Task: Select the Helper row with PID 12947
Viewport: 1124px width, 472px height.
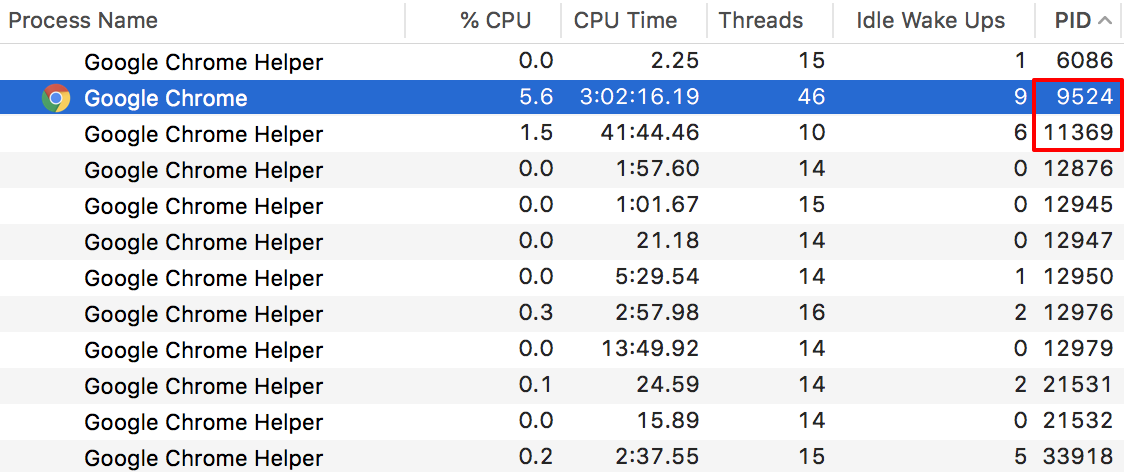Action: [562, 242]
